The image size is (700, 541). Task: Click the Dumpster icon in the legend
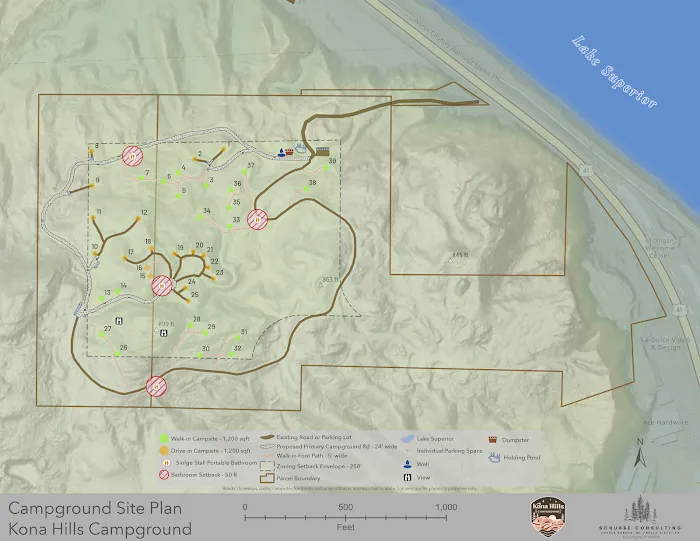click(x=491, y=438)
